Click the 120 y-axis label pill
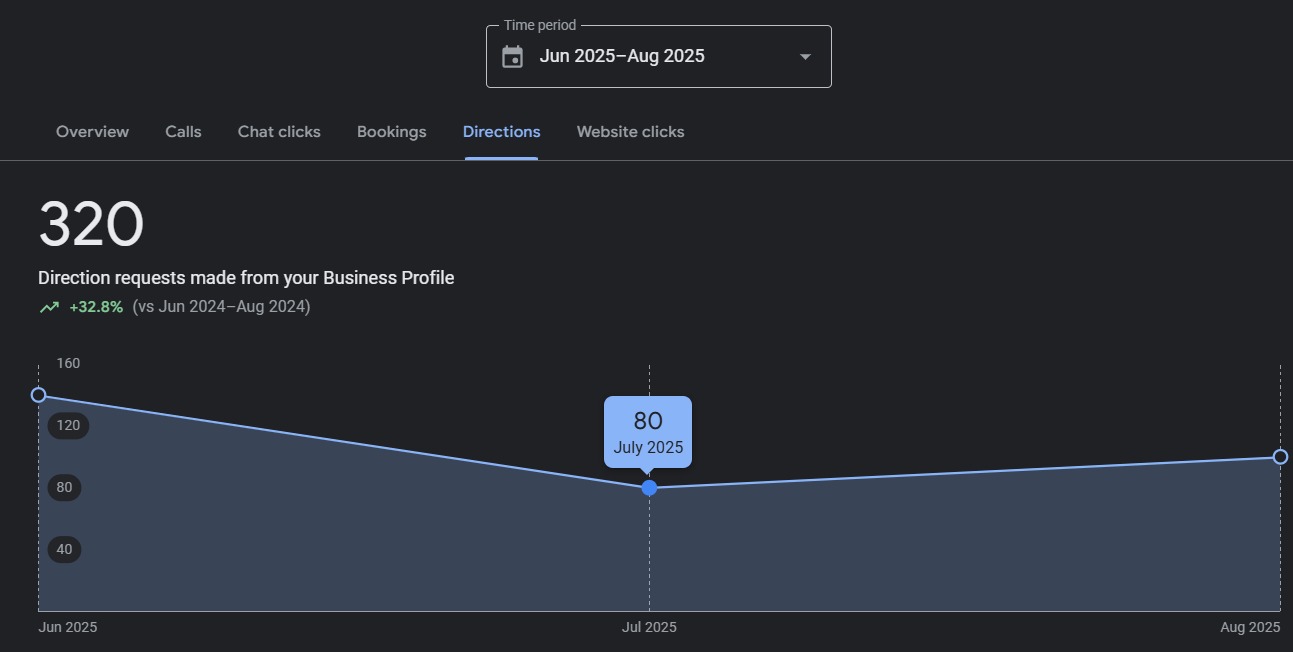Viewport: 1293px width, 652px height. click(68, 426)
